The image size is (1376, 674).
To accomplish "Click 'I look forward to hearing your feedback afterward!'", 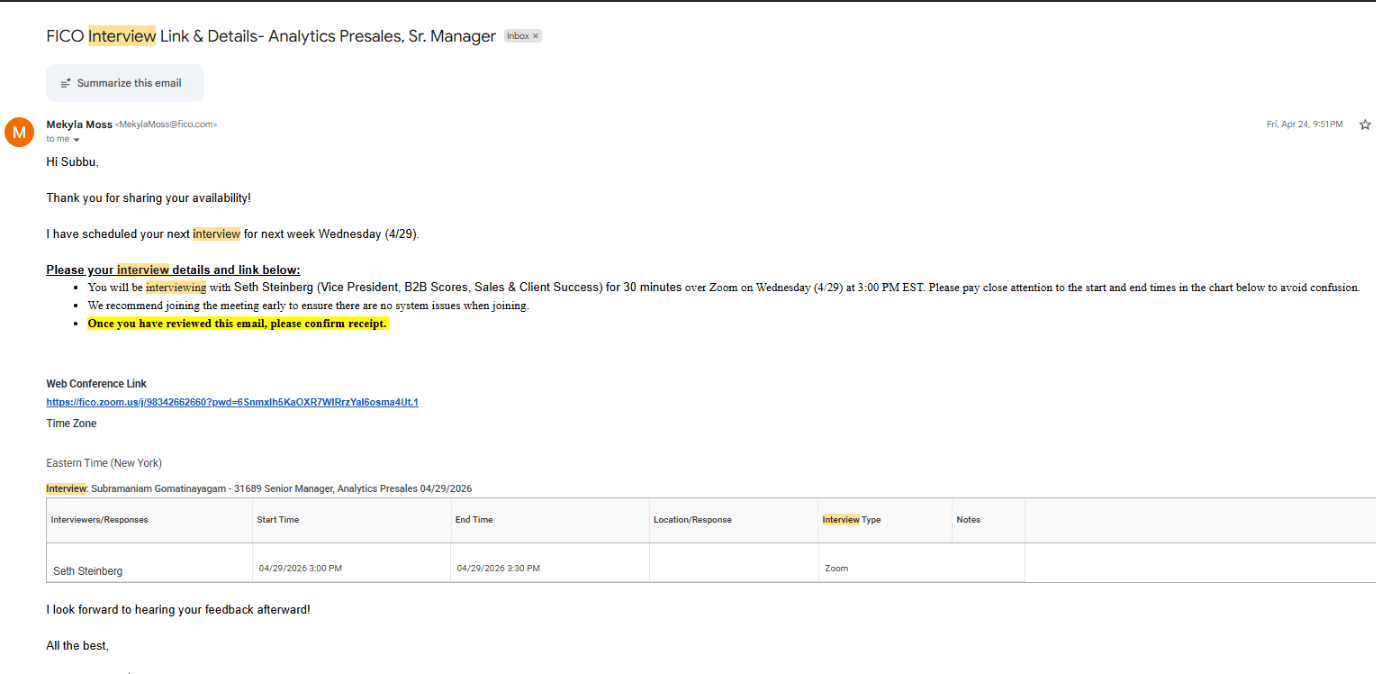I will tap(178, 609).
